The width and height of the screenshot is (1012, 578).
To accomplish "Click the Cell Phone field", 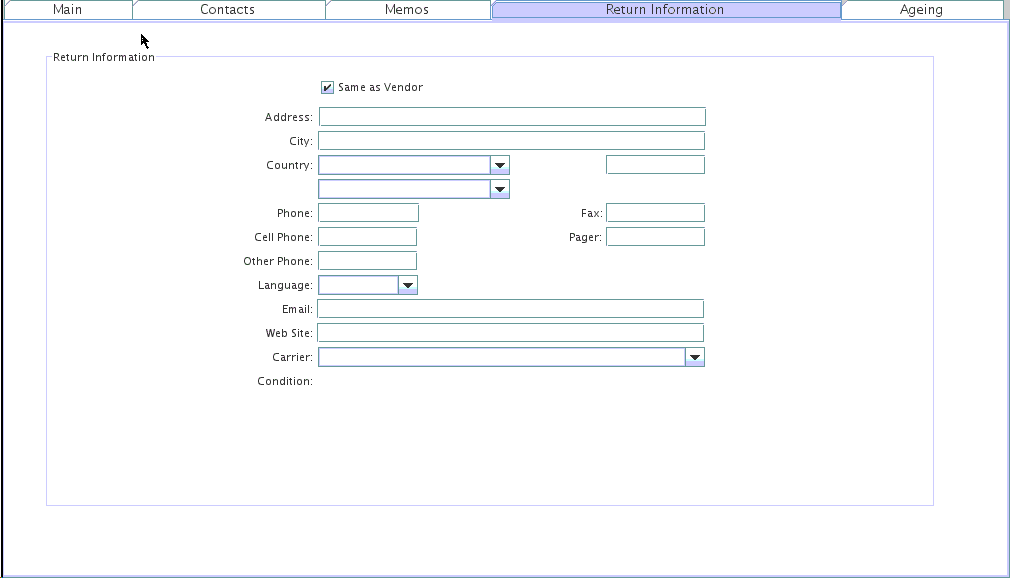I will [367, 237].
